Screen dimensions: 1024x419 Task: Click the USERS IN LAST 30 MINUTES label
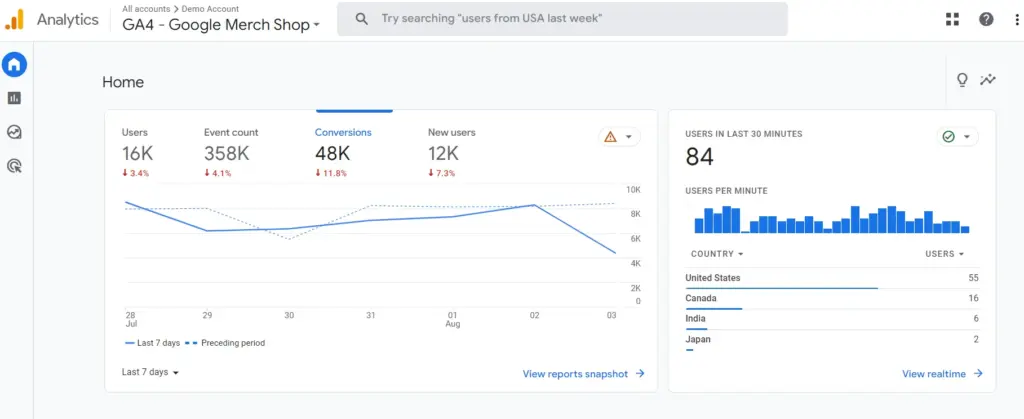click(744, 134)
